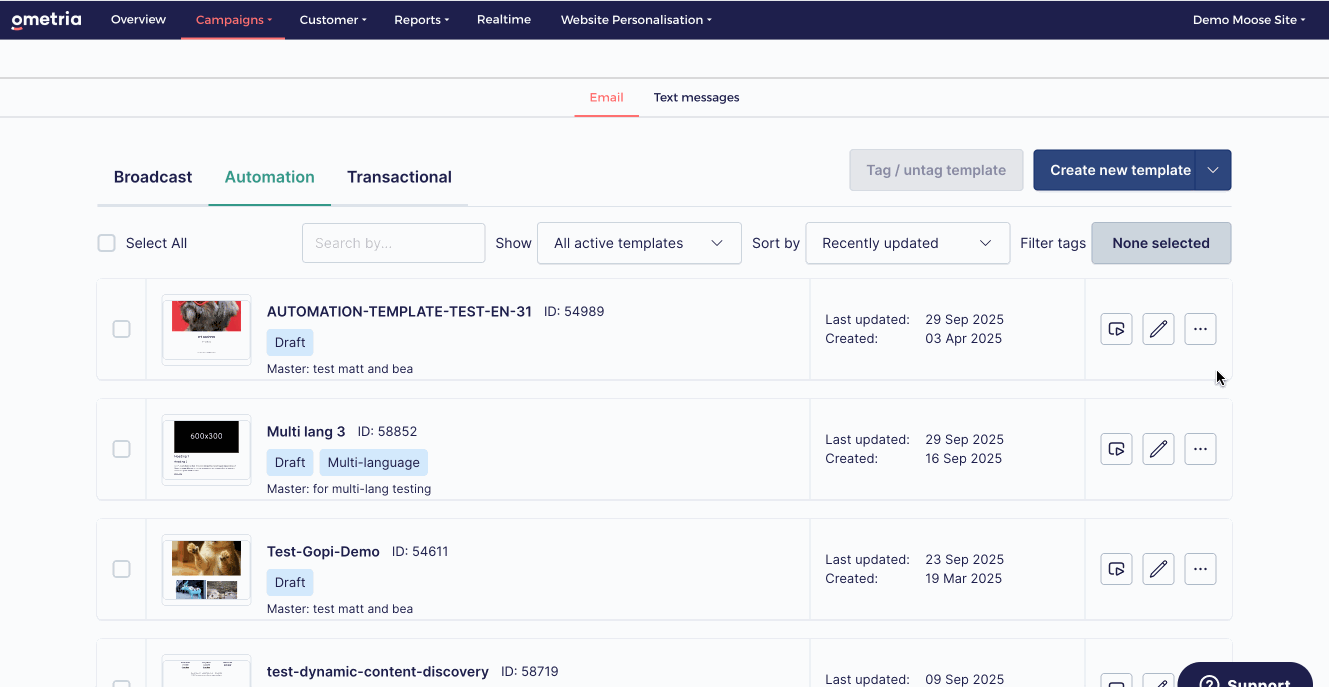The image size is (1329, 687).
Task: Open the Text messages tab
Action: (696, 98)
